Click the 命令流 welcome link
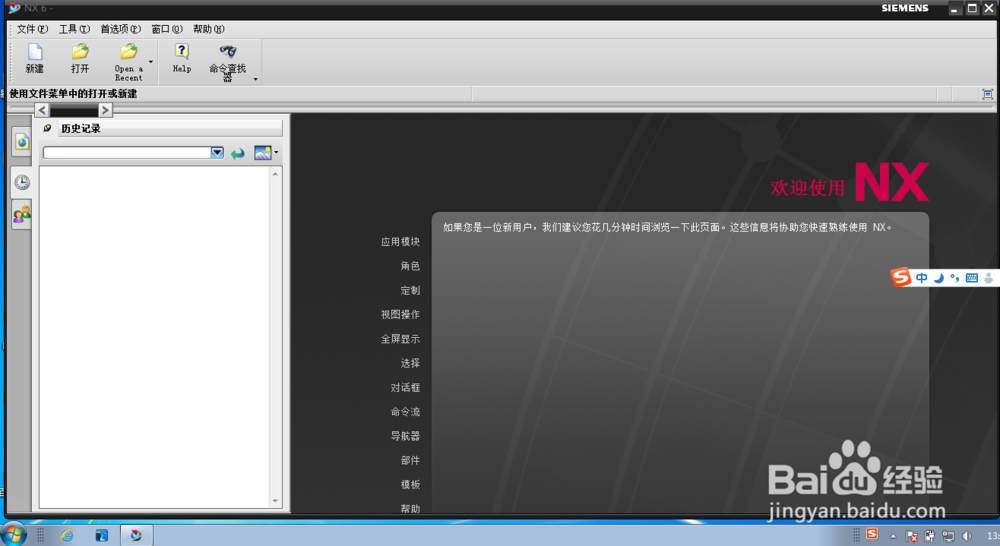The height and width of the screenshot is (546, 1000). pos(406,411)
